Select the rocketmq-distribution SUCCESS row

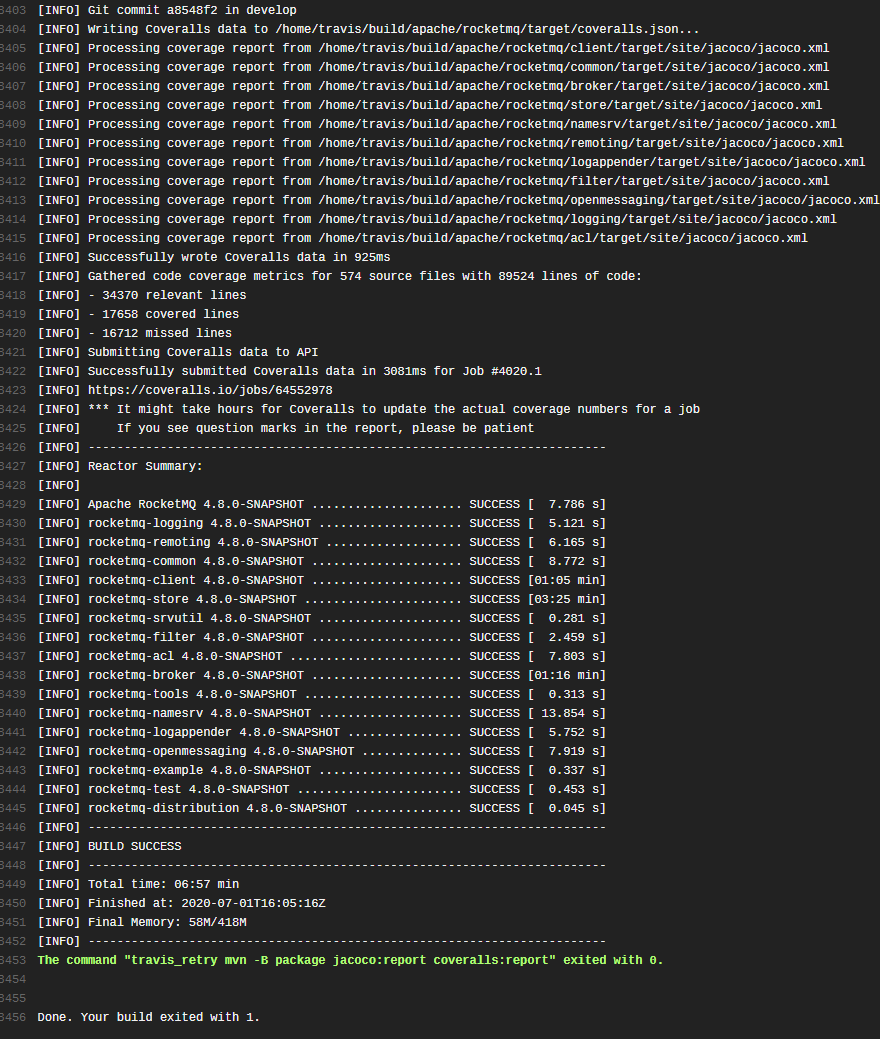[x=321, y=808]
